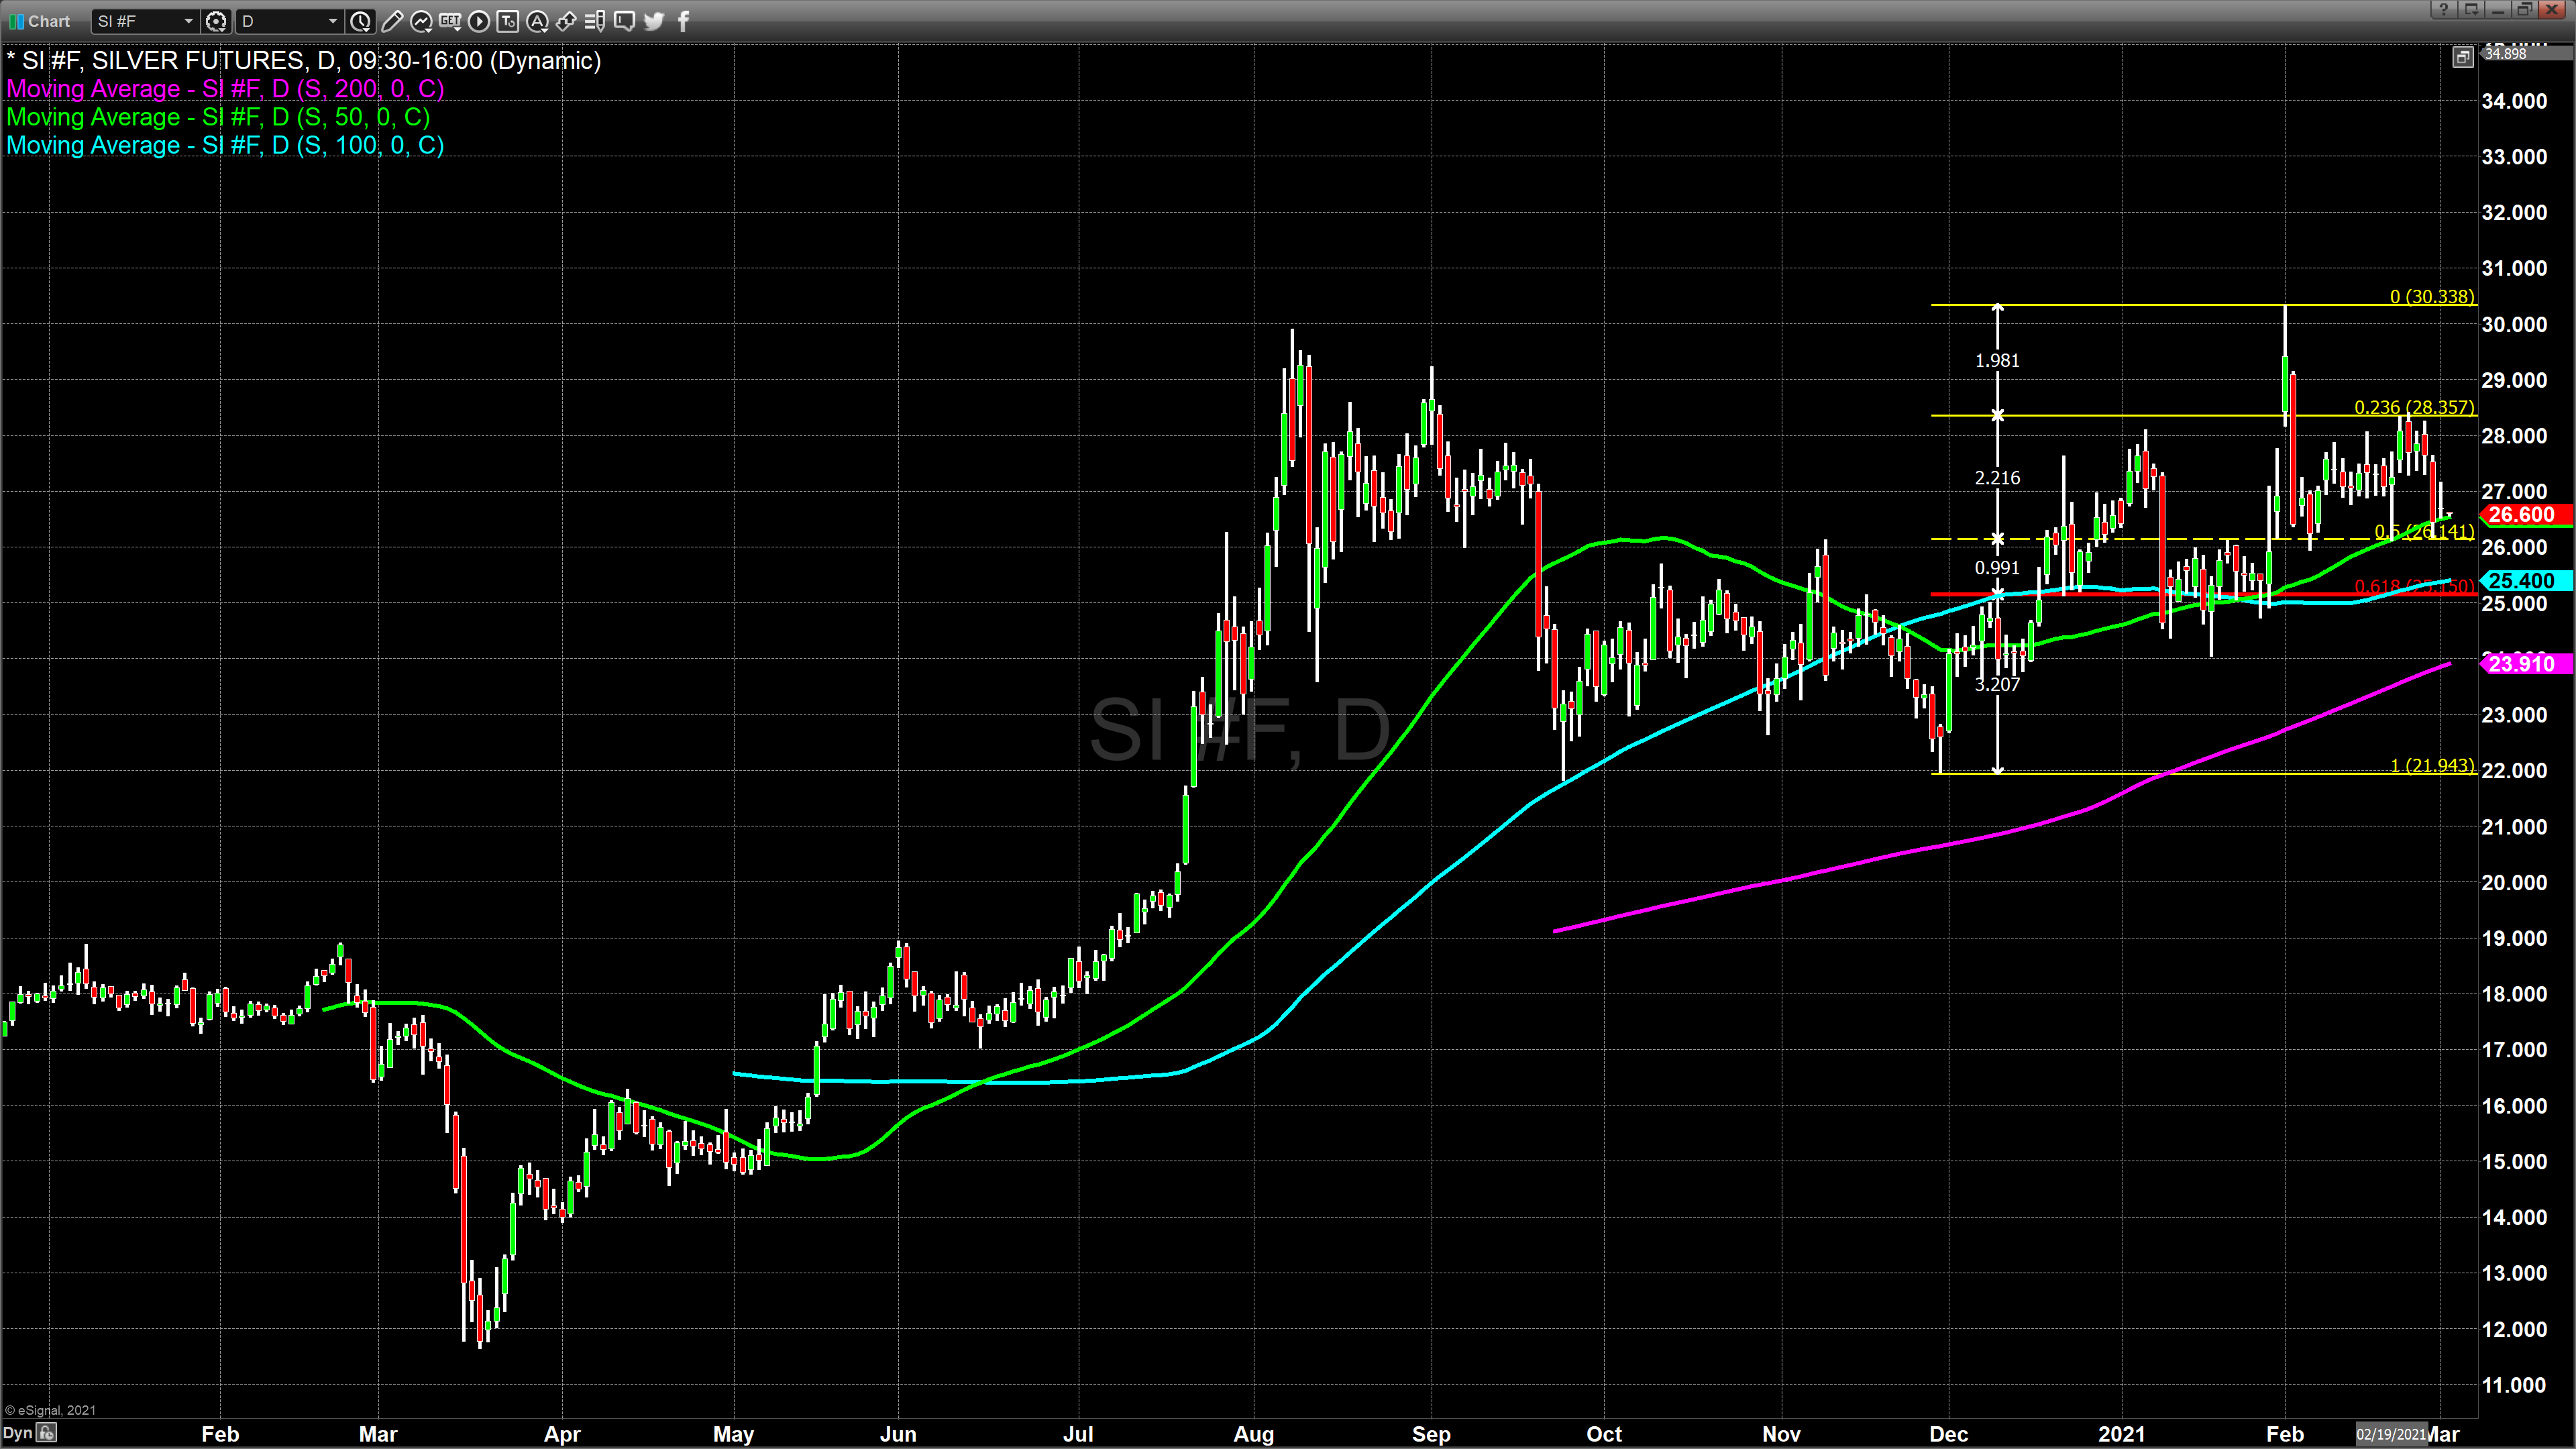Click the Aug label on time axis
The image size is (2576, 1449).
(x=1254, y=1434)
